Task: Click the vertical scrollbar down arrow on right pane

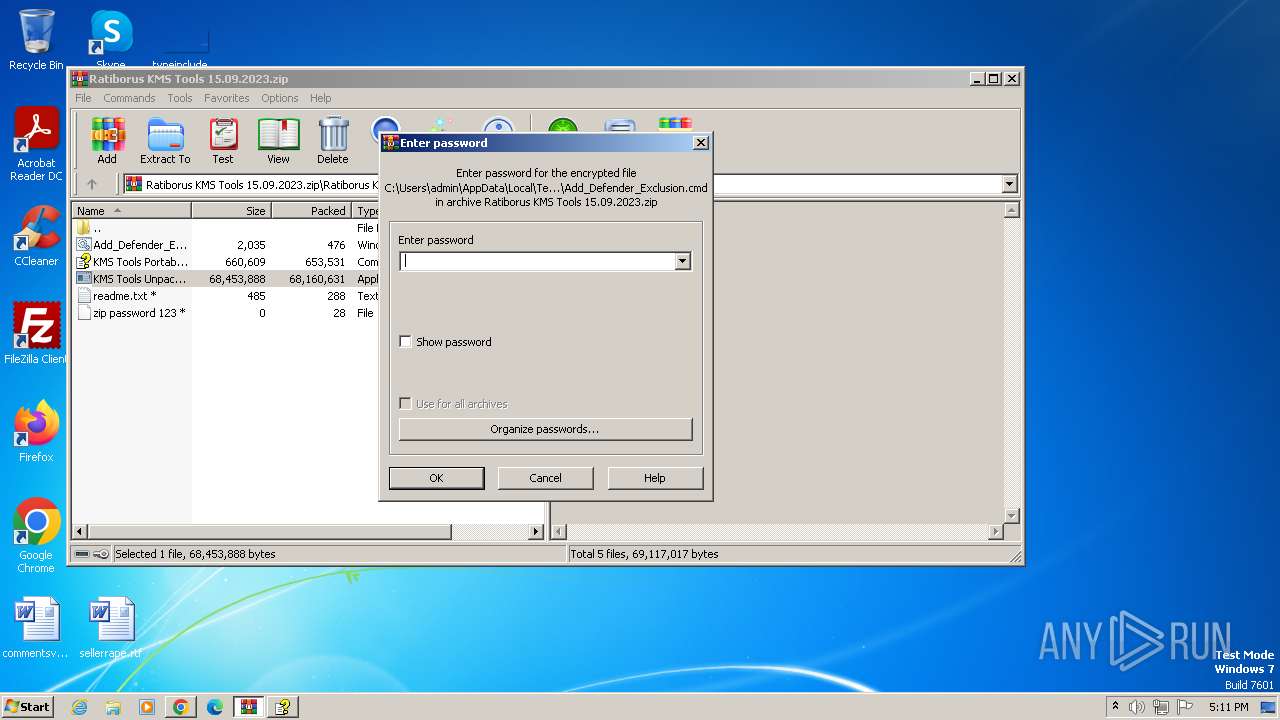Action: pyautogui.click(x=1011, y=516)
